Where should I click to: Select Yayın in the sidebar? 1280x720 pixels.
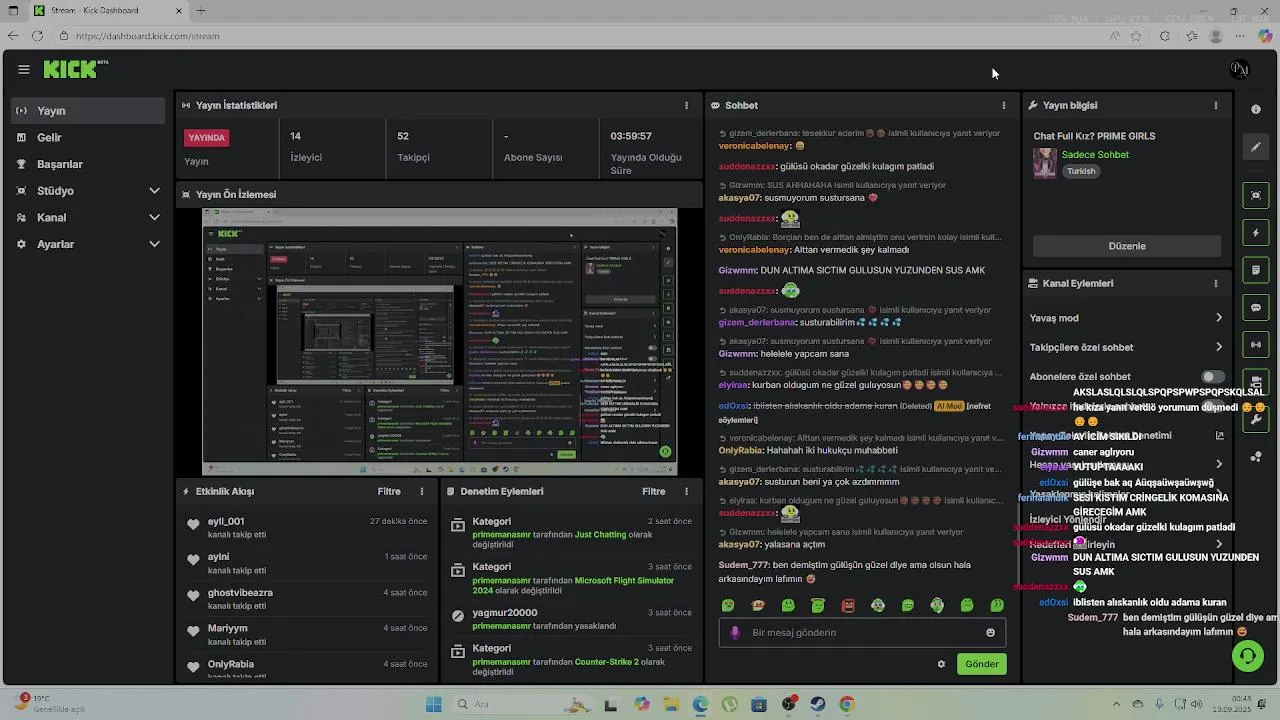[88, 111]
